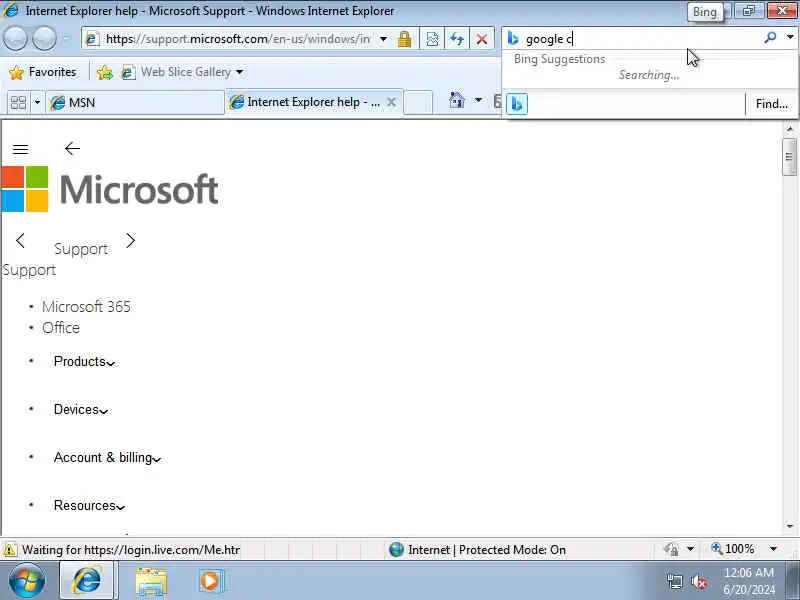Click Add to Favorites Bar icon

coord(105,72)
